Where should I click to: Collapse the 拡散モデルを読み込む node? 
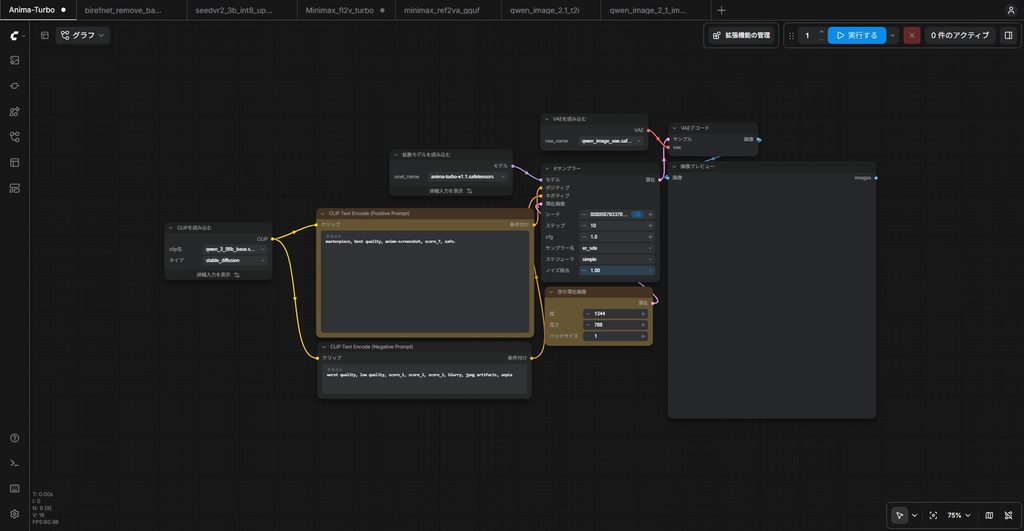point(395,155)
